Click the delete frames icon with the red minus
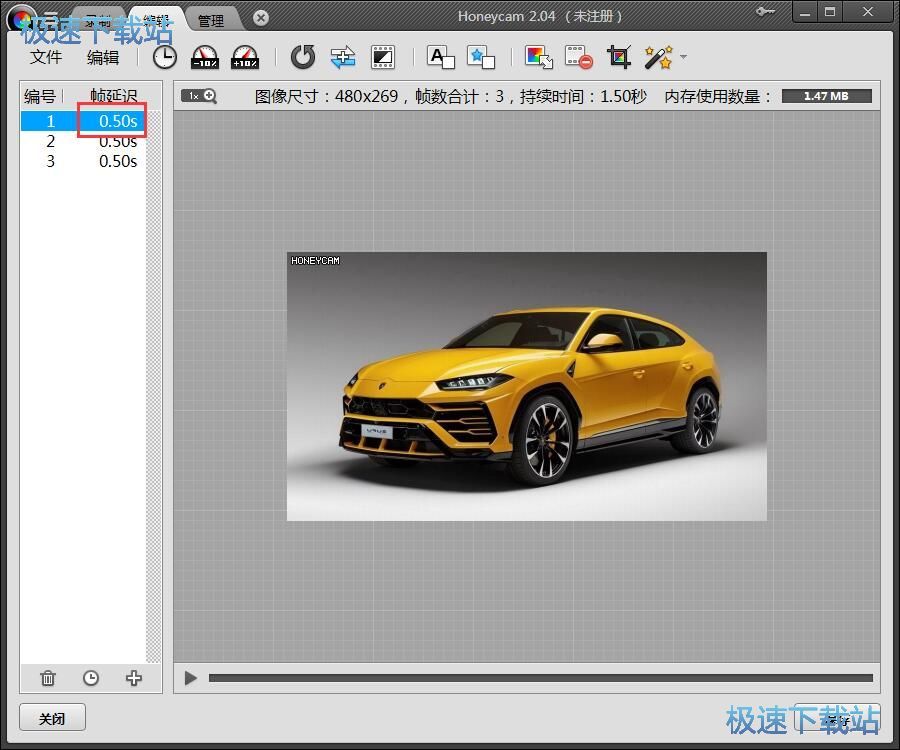This screenshot has width=900, height=750. 579,57
